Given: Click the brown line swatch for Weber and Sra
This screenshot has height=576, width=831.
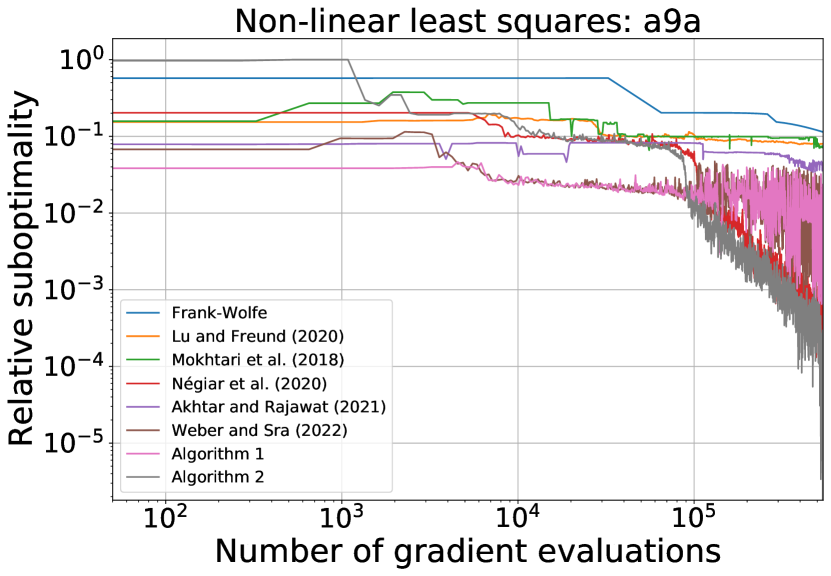Looking at the screenshot, I should [x=143, y=430].
